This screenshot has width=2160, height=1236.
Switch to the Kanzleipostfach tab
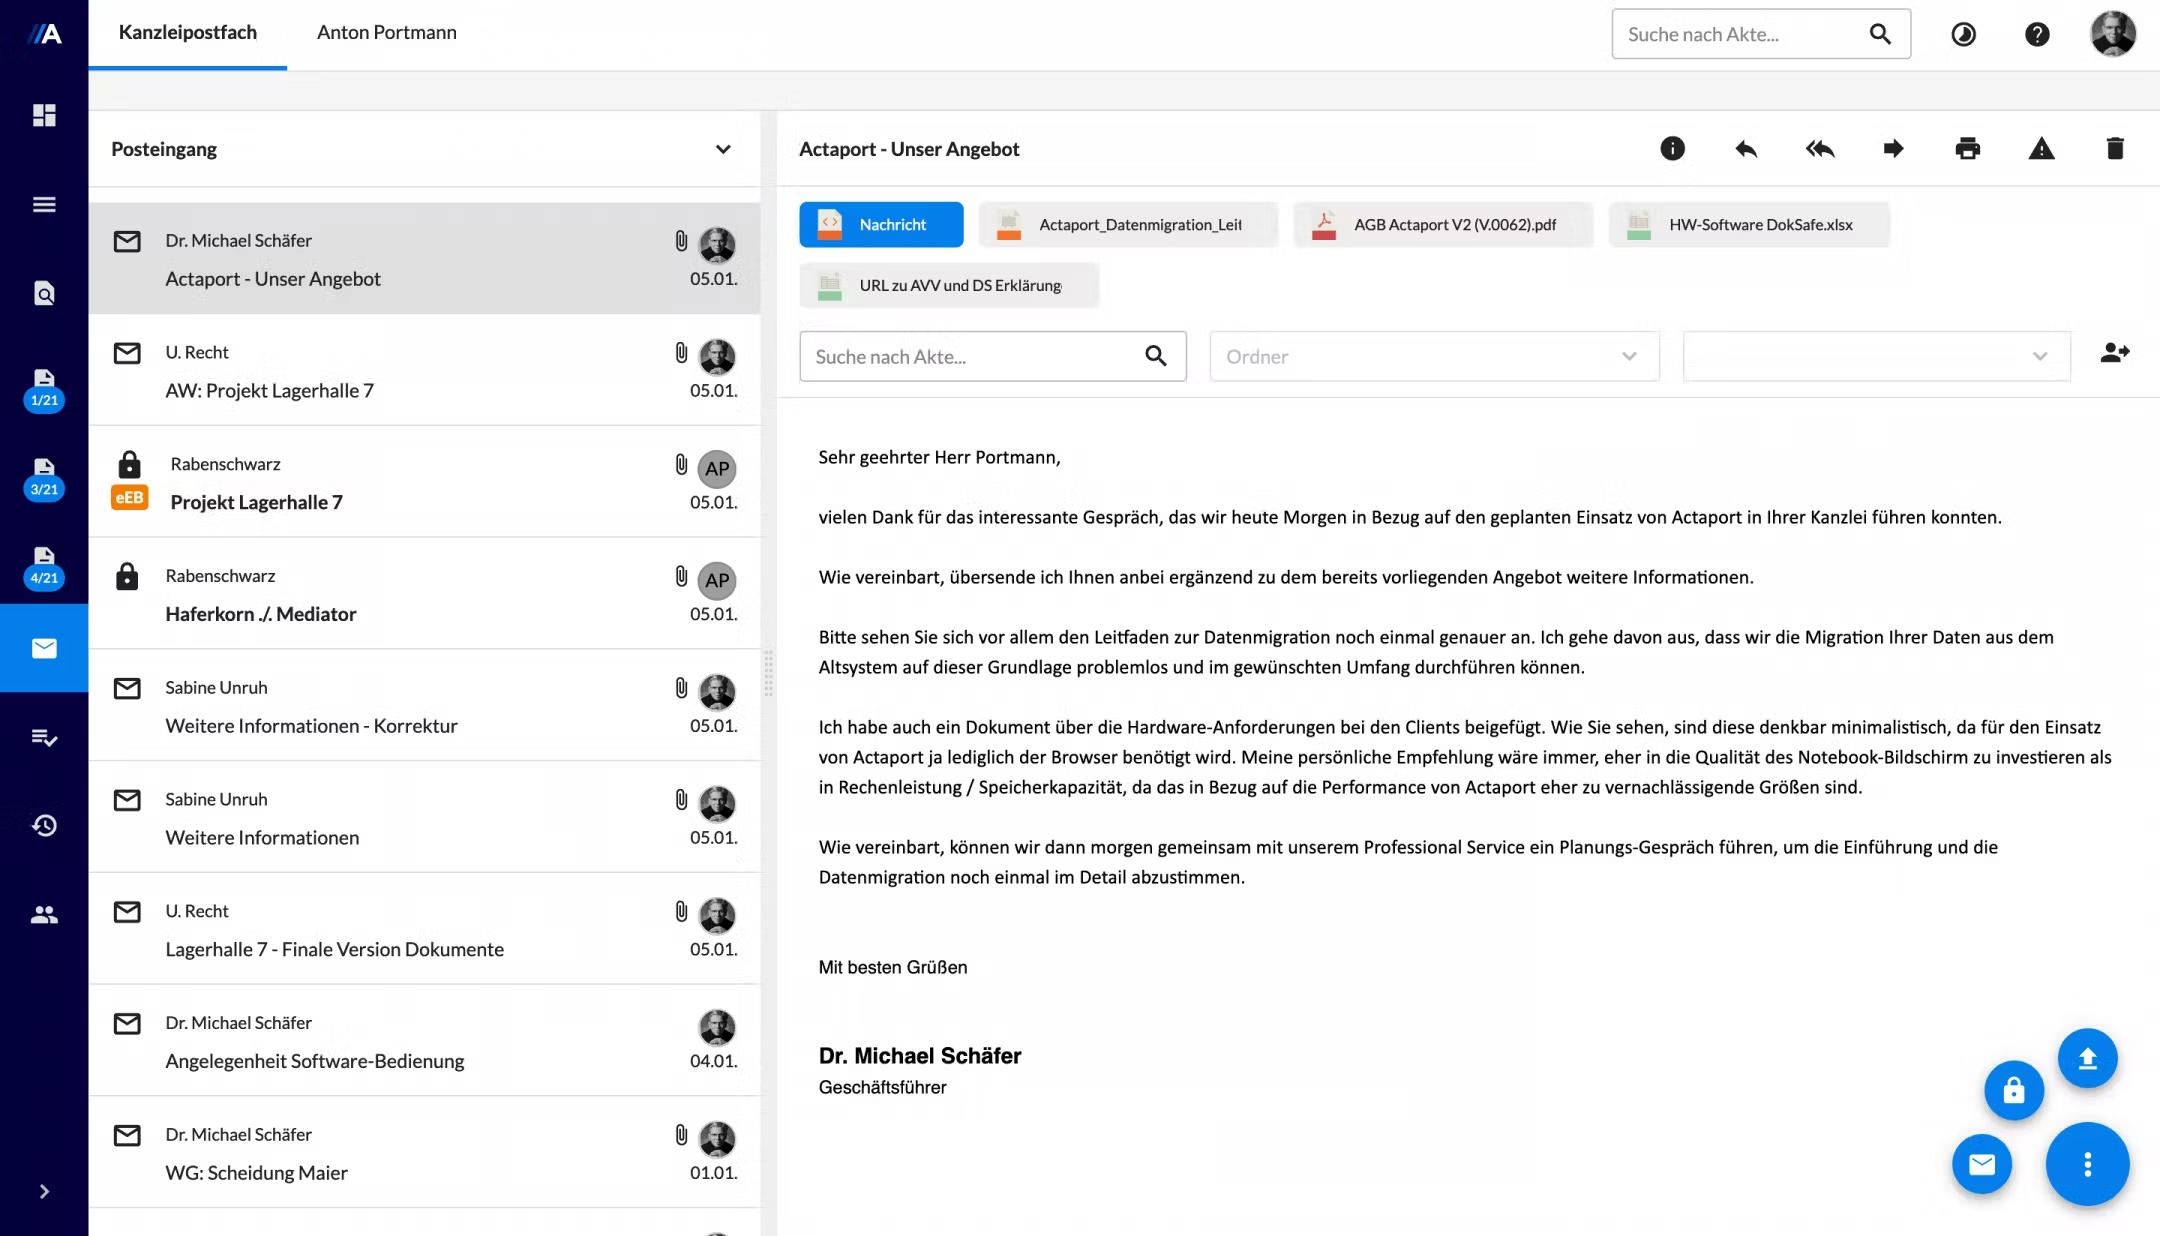pyautogui.click(x=187, y=33)
